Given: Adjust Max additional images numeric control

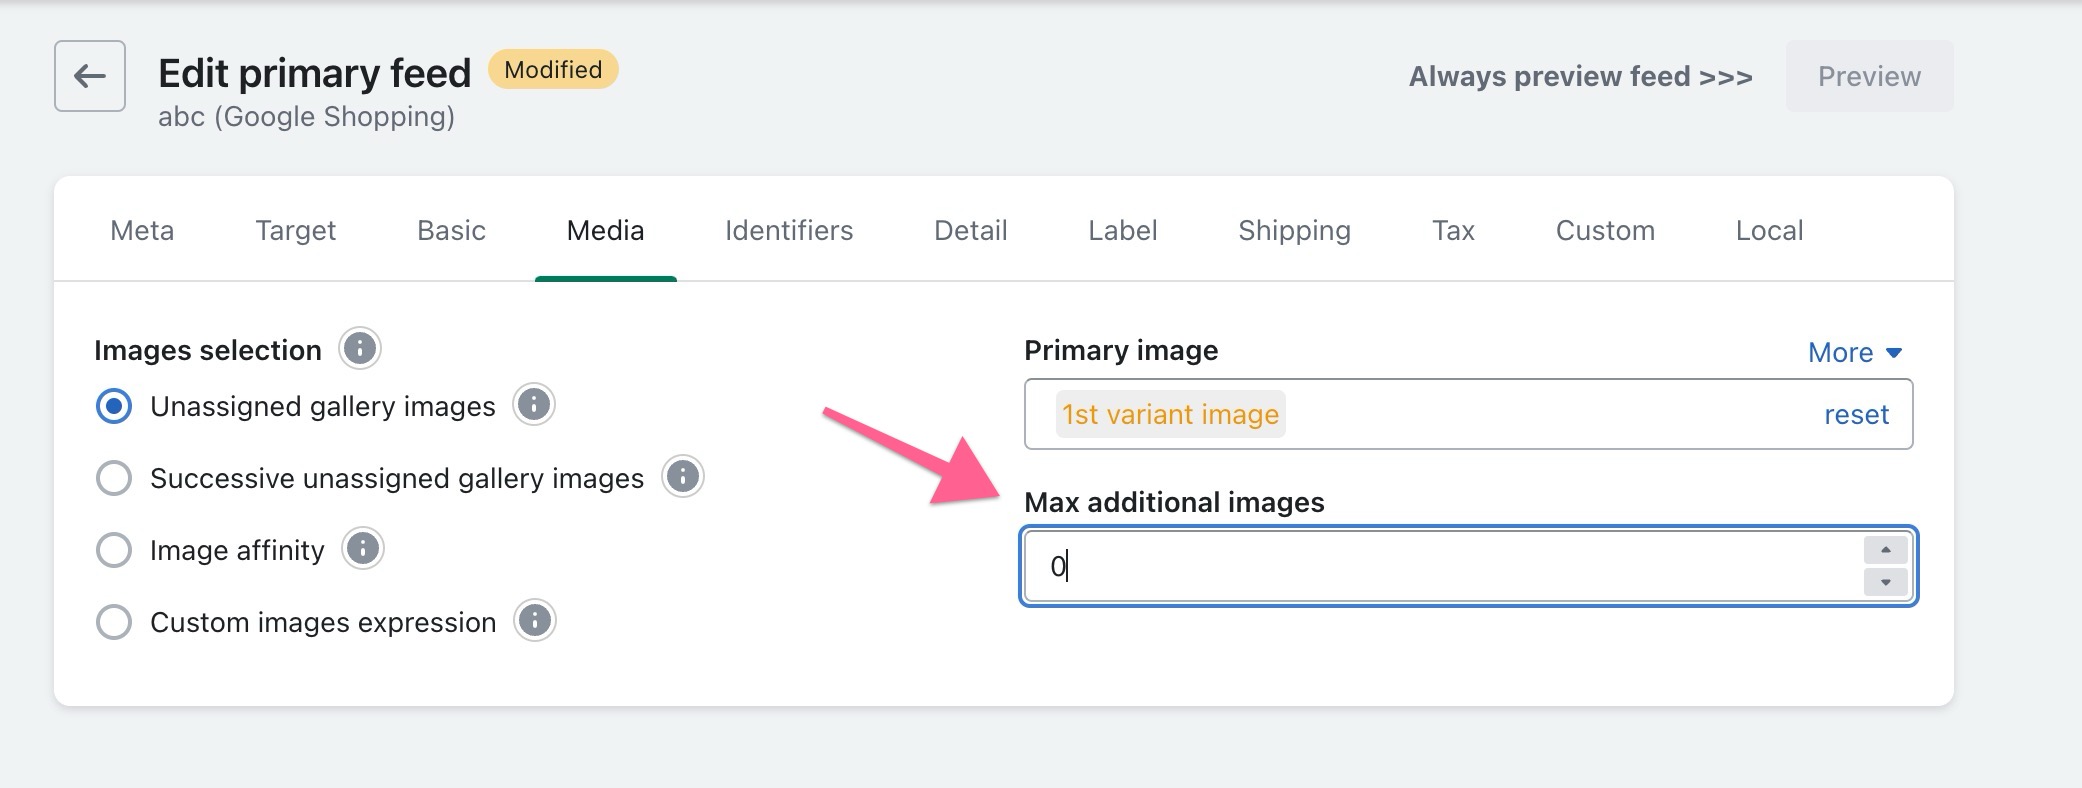Looking at the screenshot, I should point(1883,566).
